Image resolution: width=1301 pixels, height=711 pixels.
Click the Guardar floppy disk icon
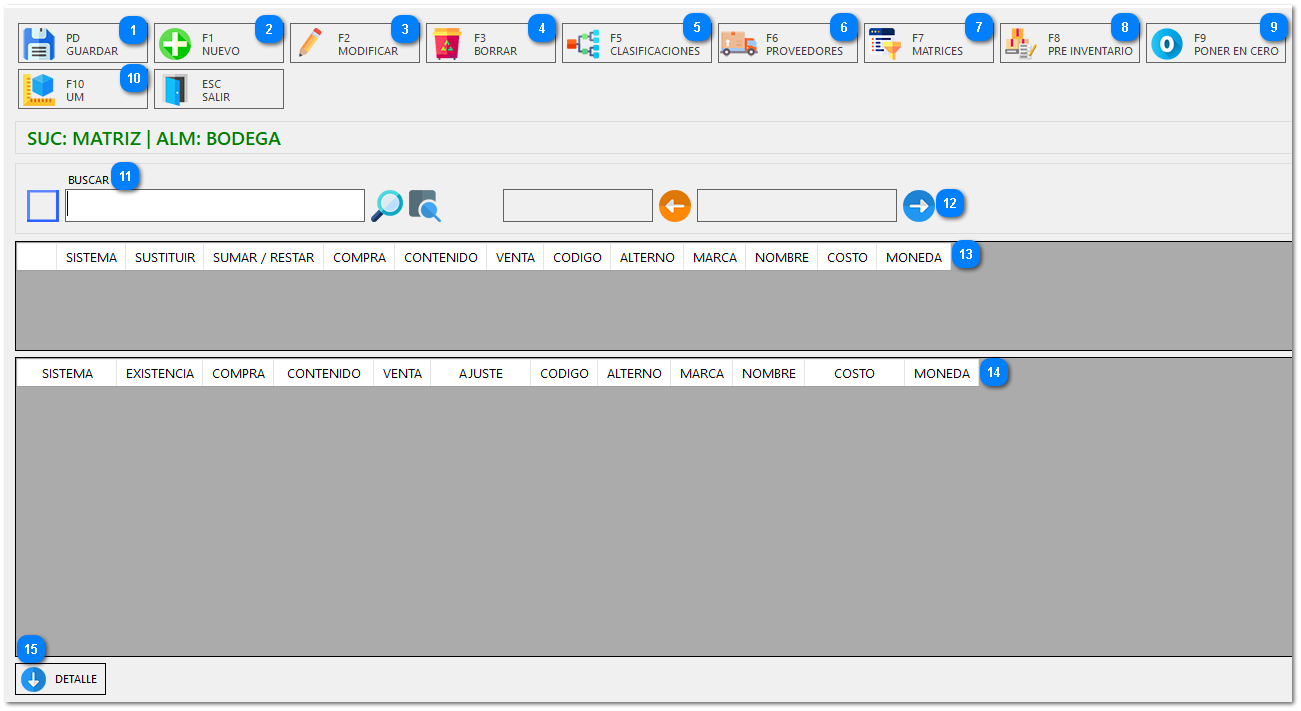(40, 44)
